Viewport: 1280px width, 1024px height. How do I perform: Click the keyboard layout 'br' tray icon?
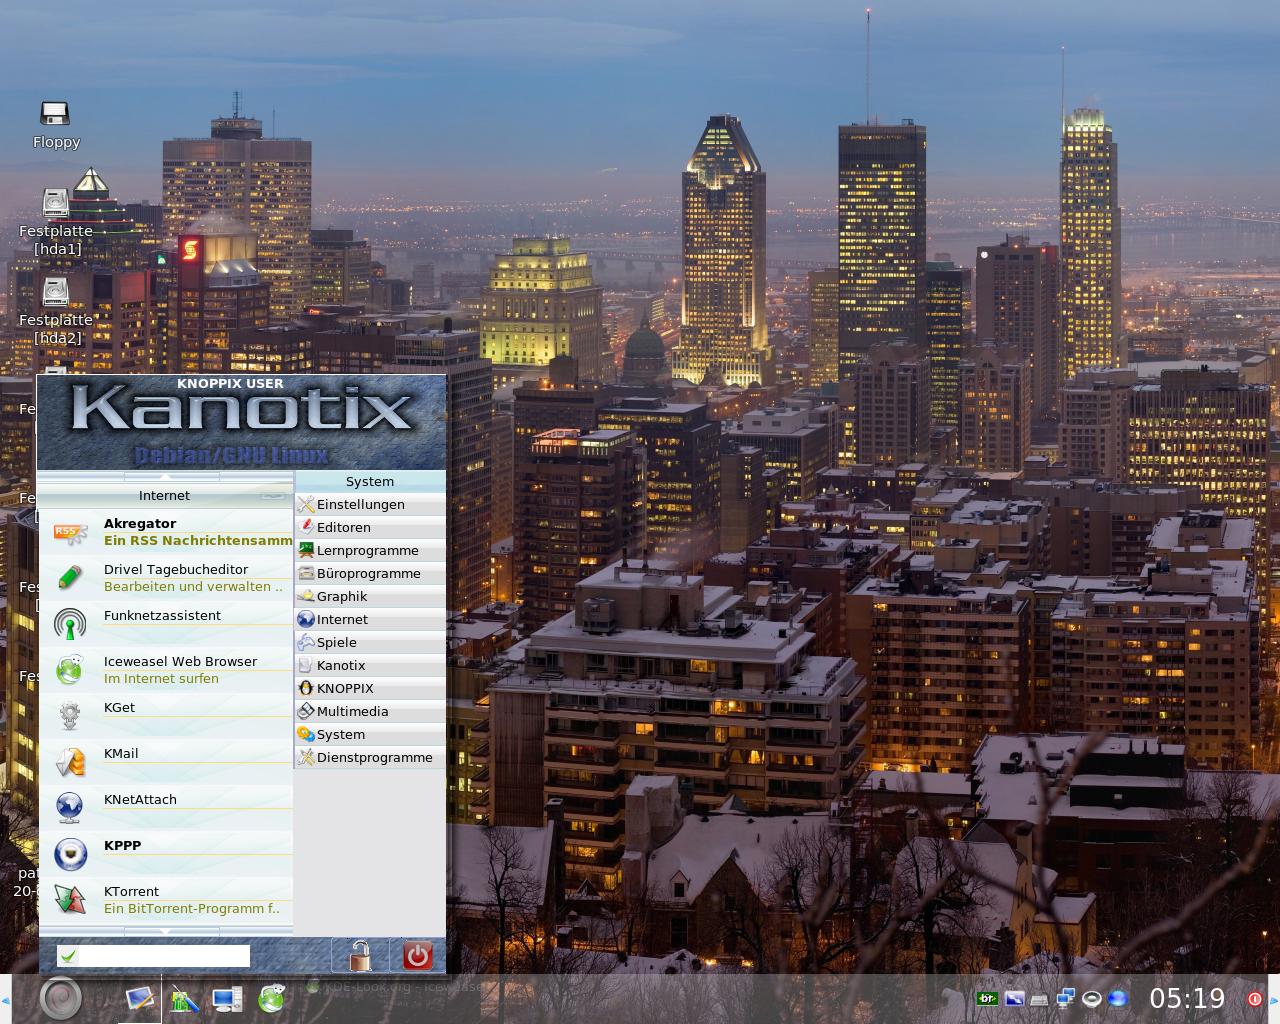click(x=987, y=998)
